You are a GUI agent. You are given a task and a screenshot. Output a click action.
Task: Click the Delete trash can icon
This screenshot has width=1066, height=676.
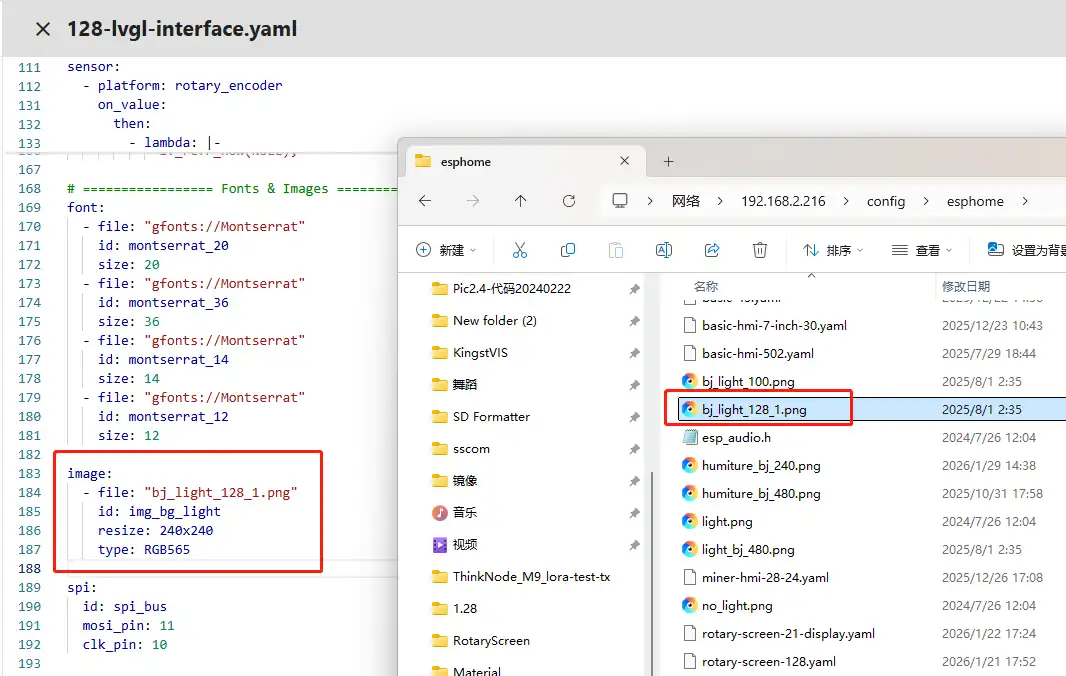pyautogui.click(x=760, y=250)
